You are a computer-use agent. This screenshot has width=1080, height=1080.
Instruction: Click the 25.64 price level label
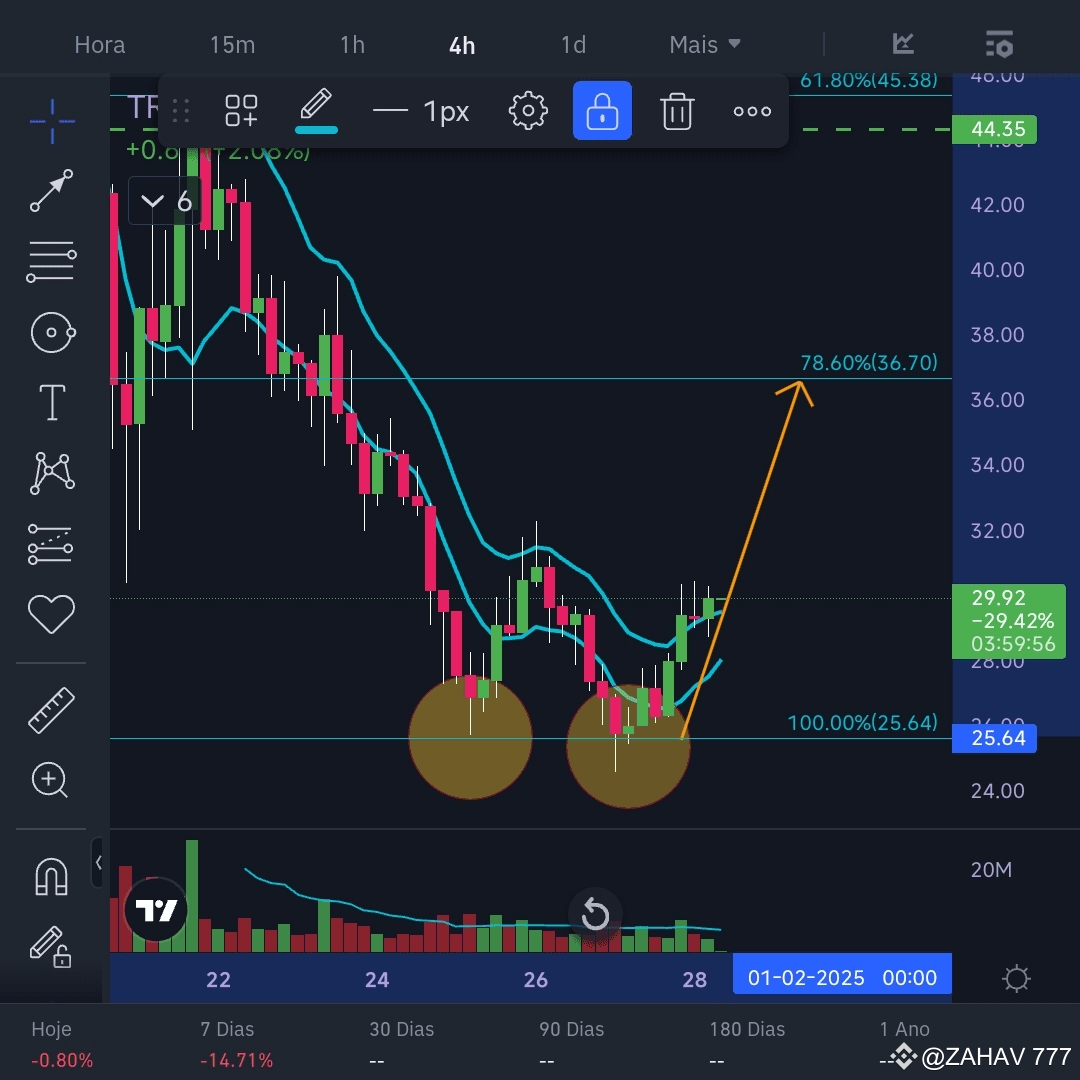pyautogui.click(x=994, y=738)
